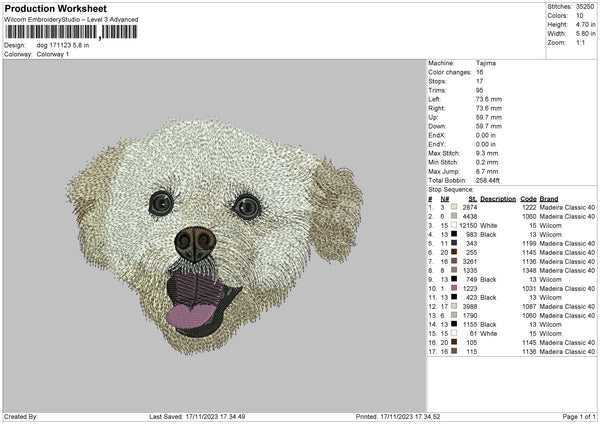Select the dark navy swatch at stop 5
Viewport: 600px width, 424px height.
[453, 243]
